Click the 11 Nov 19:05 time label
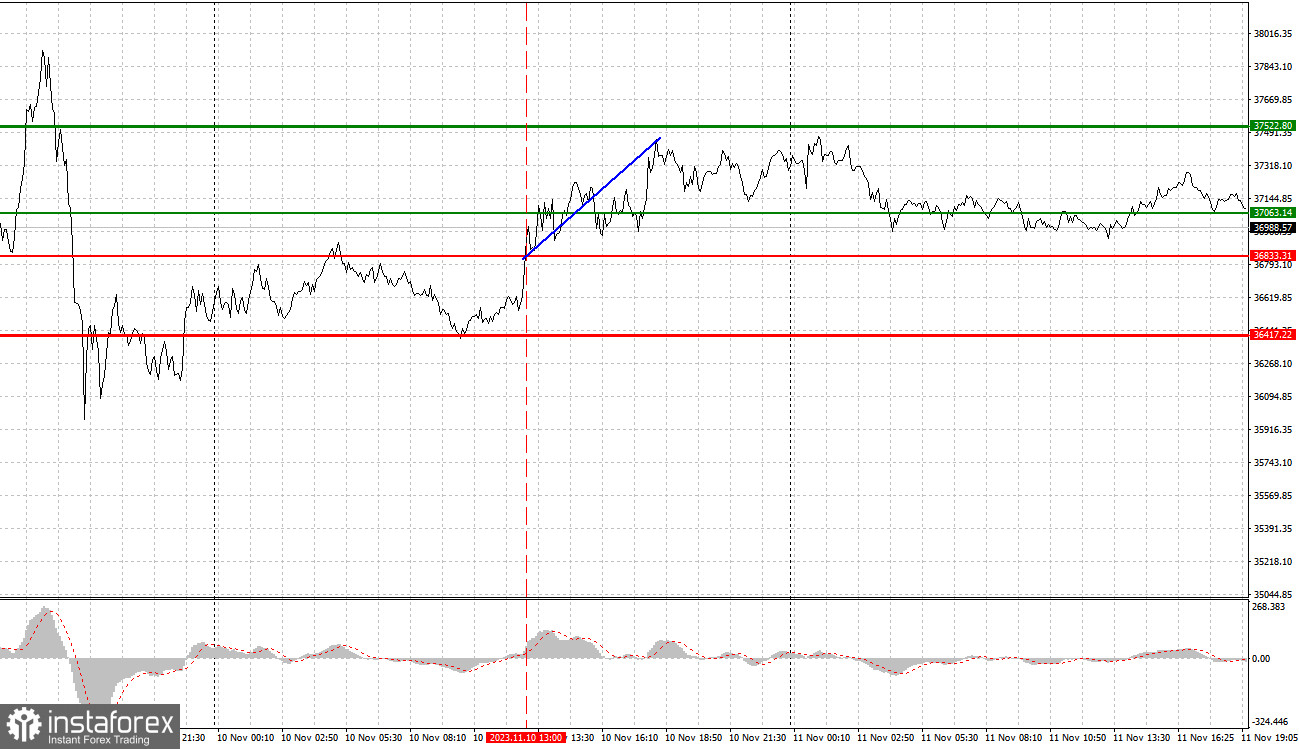Screen dimensions: 1299x749 (1270, 737)
